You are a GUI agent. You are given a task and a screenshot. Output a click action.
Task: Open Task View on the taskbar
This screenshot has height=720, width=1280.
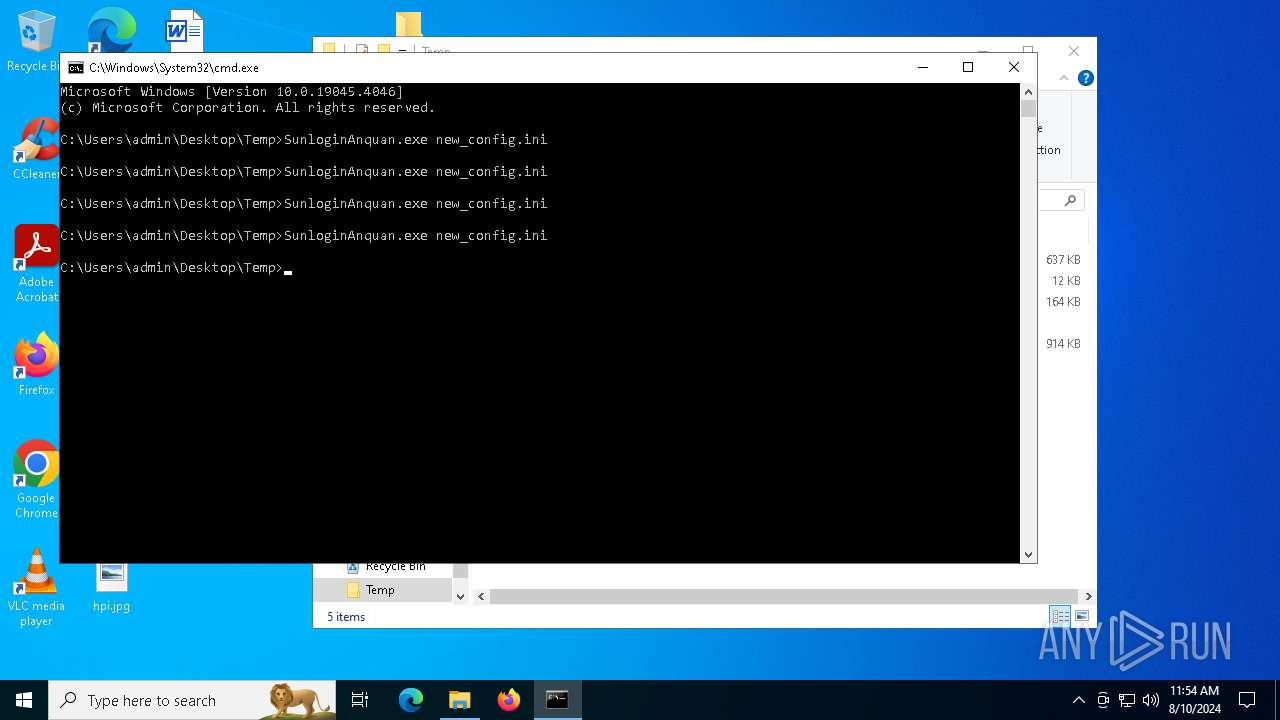[x=360, y=700]
